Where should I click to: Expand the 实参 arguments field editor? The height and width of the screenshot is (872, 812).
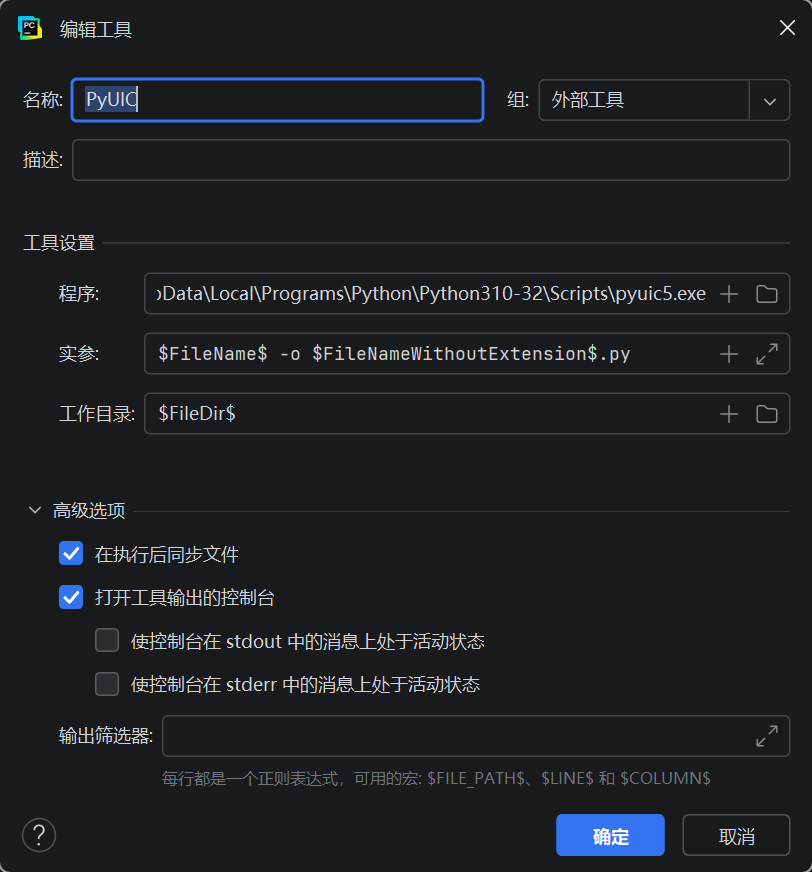pos(766,354)
